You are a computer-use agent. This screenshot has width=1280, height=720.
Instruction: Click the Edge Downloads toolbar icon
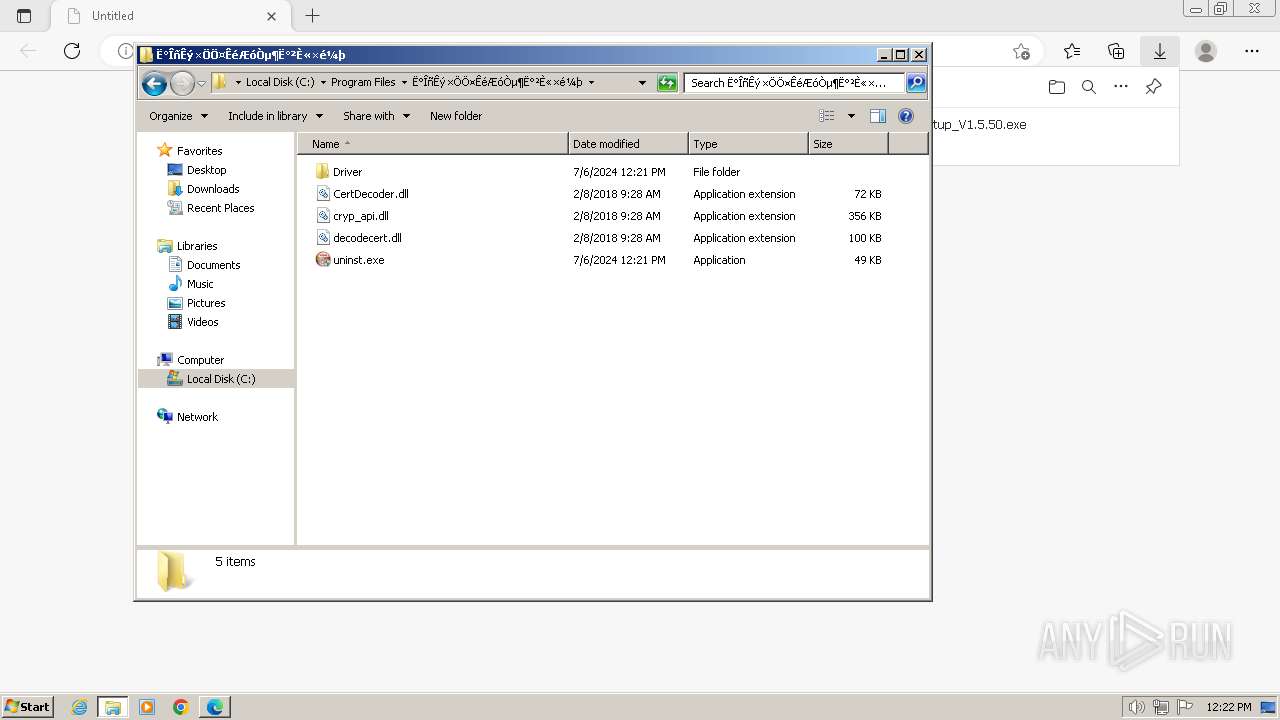(1160, 51)
